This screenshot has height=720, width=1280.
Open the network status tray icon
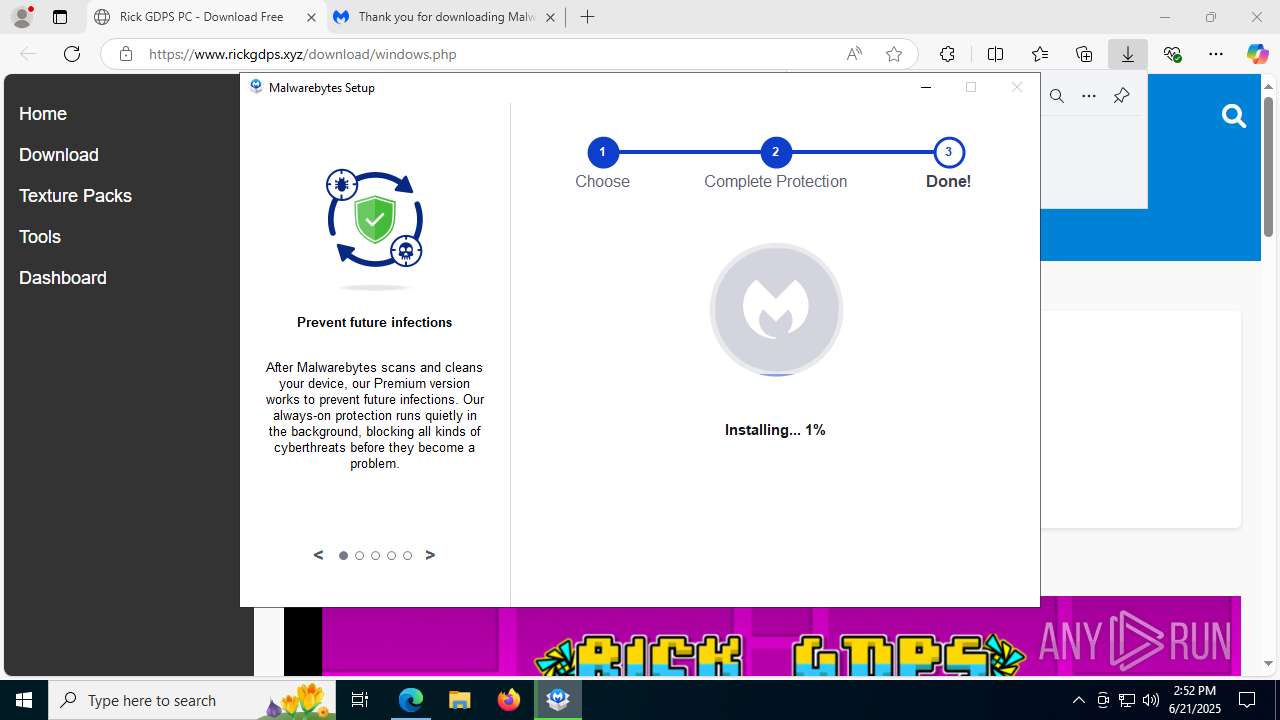1127,700
